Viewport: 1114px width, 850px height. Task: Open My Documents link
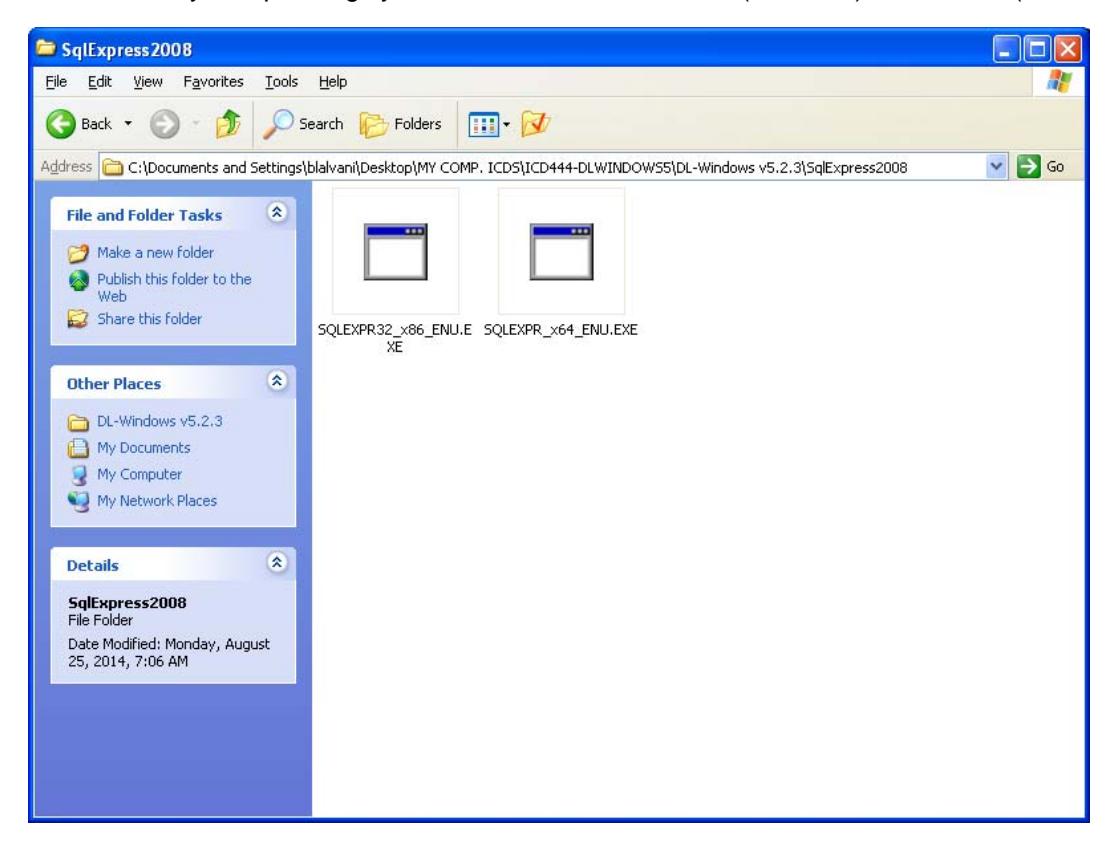(x=144, y=448)
